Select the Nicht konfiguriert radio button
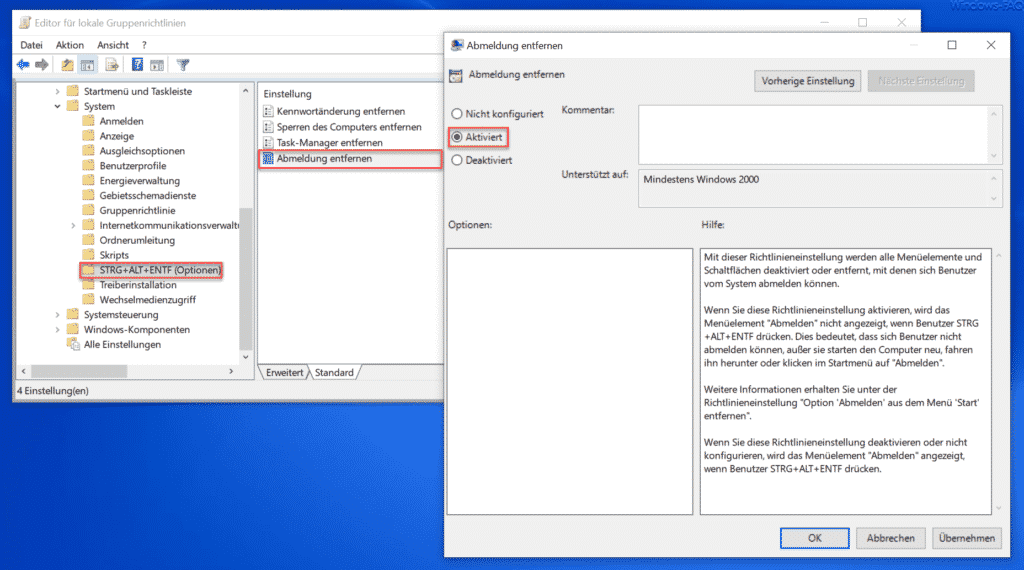 point(457,114)
